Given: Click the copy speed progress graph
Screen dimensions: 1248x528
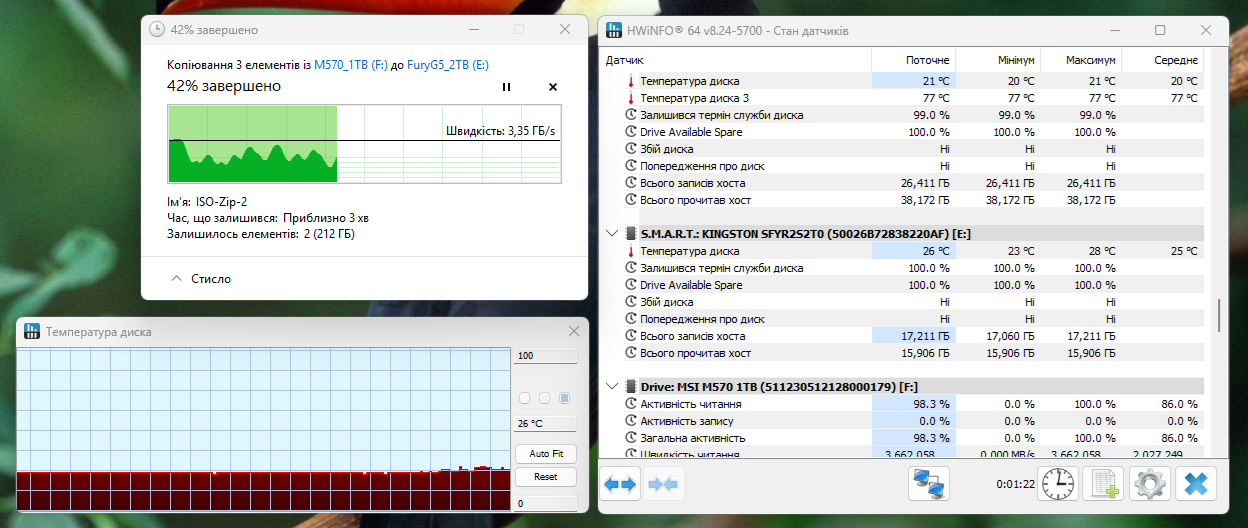Looking at the screenshot, I should tap(364, 145).
